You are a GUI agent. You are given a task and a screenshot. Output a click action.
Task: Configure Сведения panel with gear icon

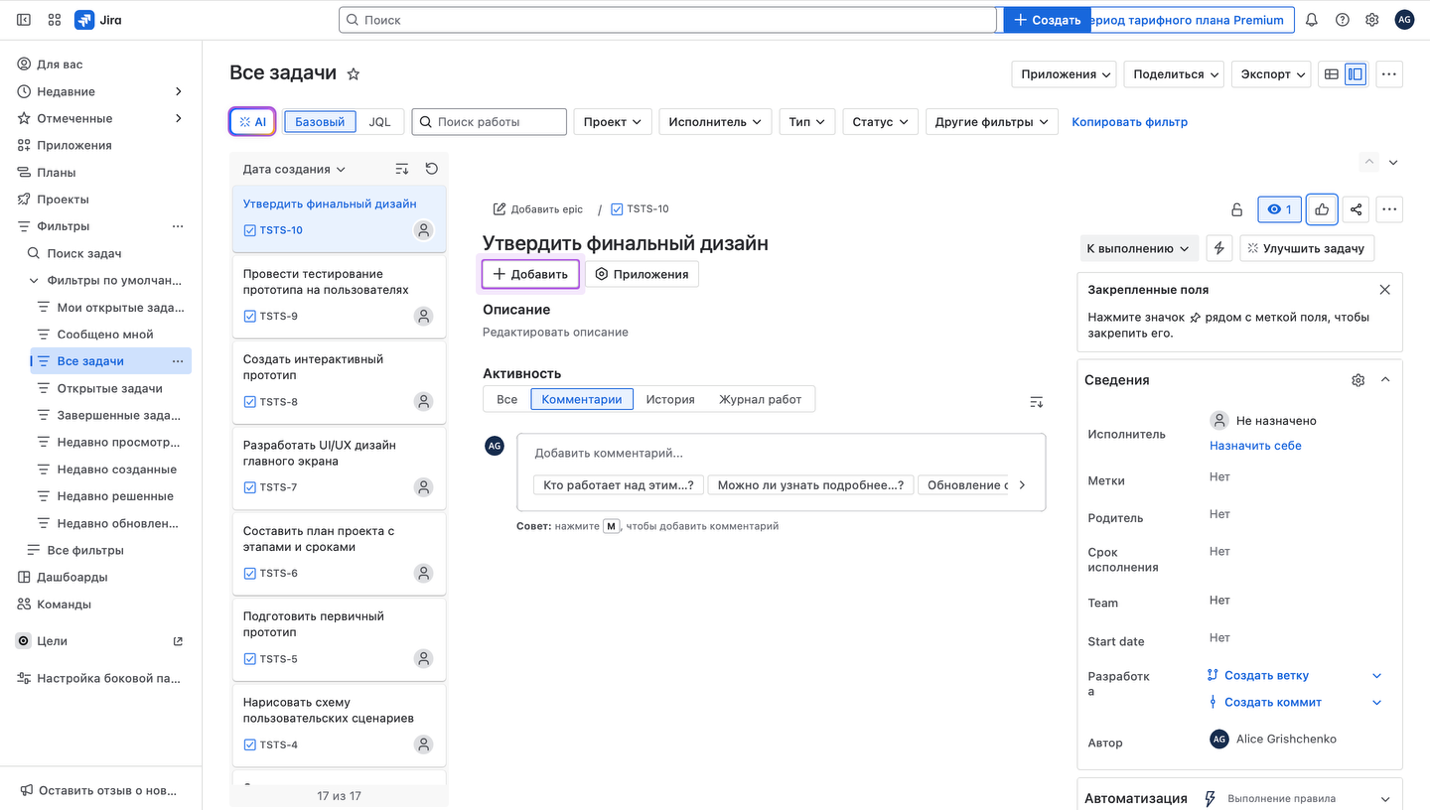pyautogui.click(x=1357, y=380)
